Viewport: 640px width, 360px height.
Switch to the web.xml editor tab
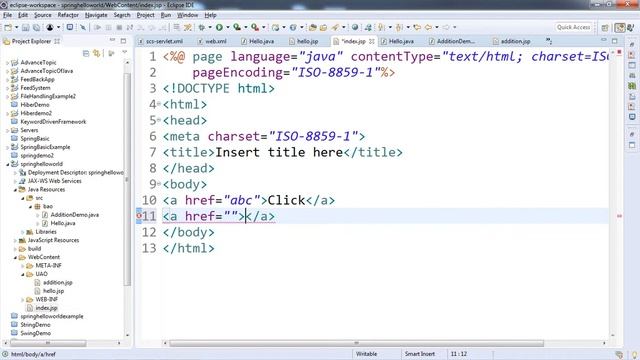point(212,41)
